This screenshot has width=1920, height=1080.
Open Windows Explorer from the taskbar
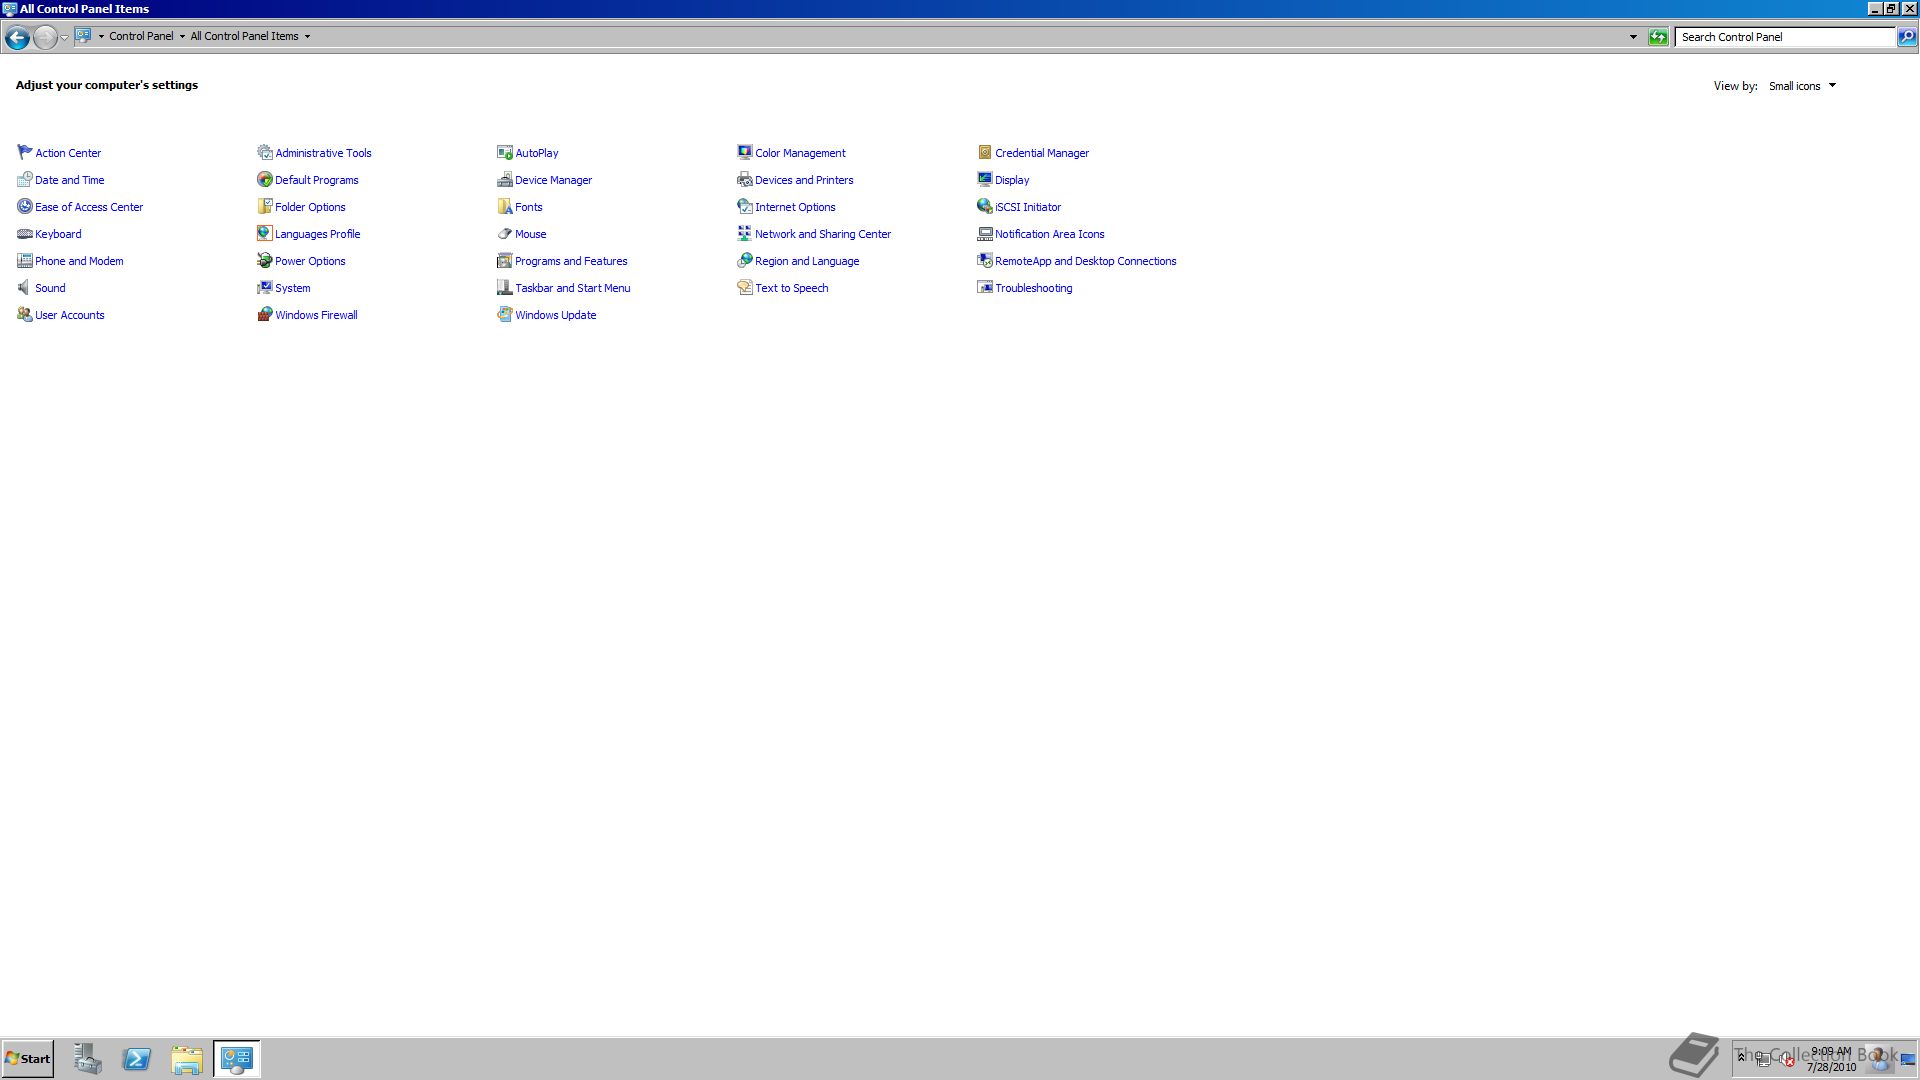(186, 1059)
